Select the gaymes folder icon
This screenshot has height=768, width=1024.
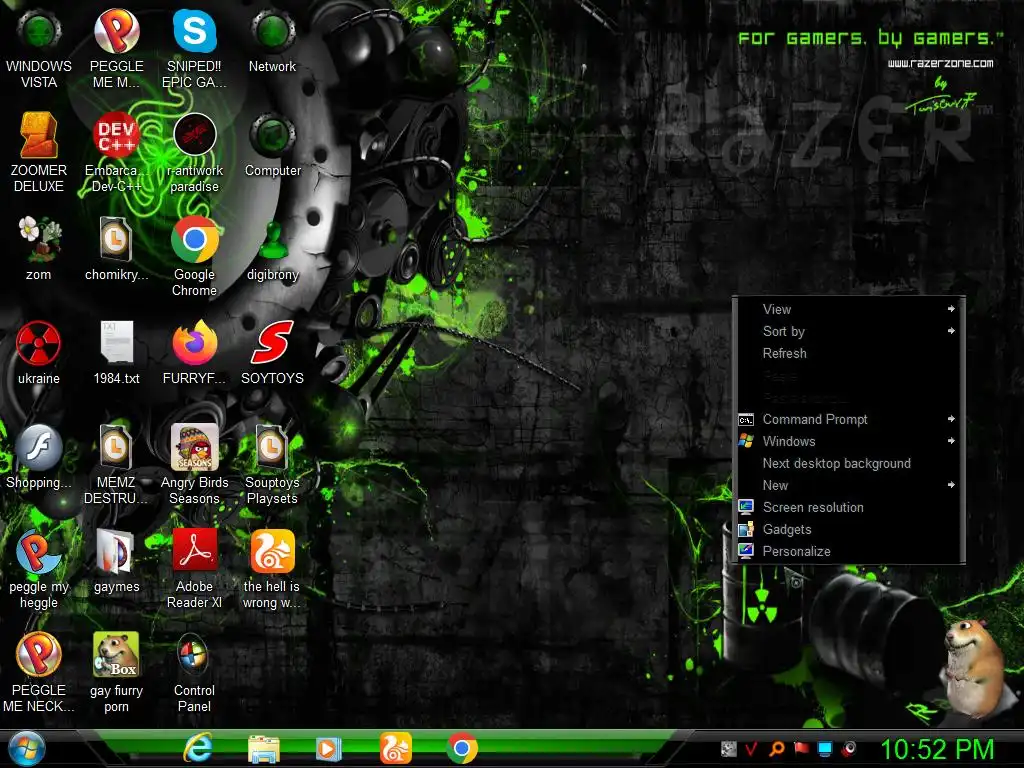116,561
